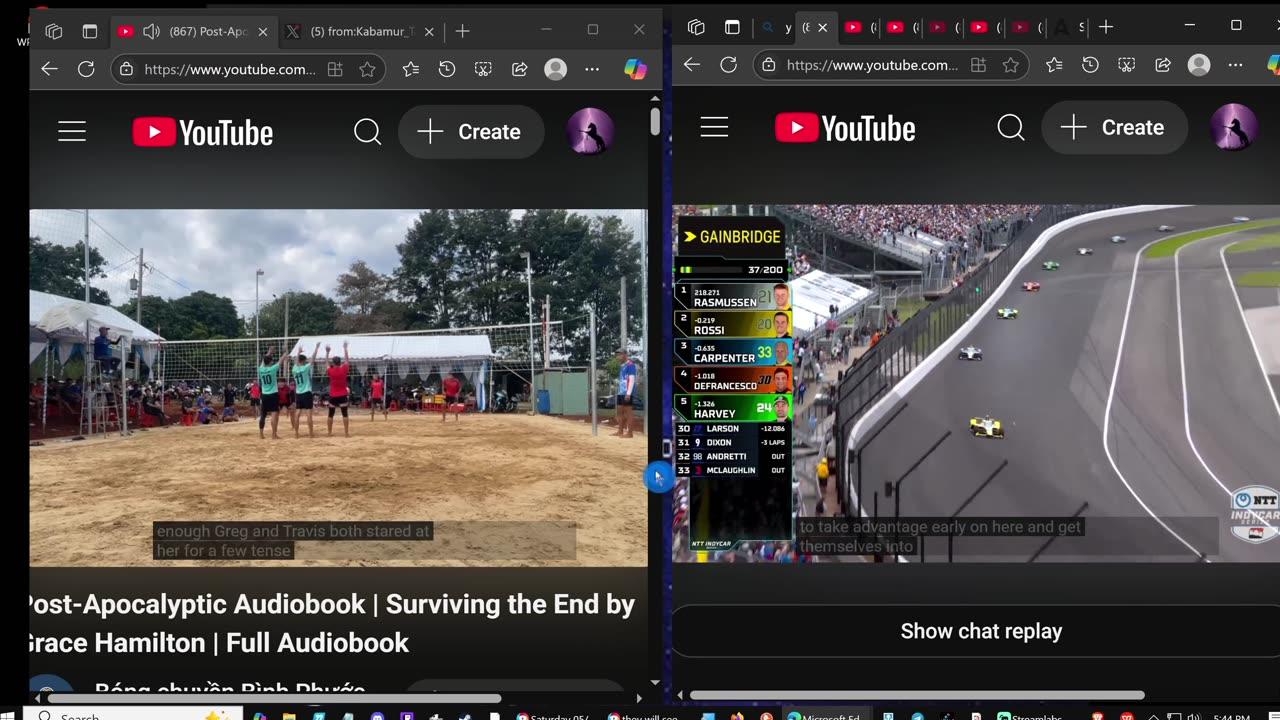This screenshot has width=1280, height=720.
Task: Open Copilot in left browser window
Action: 635,69
